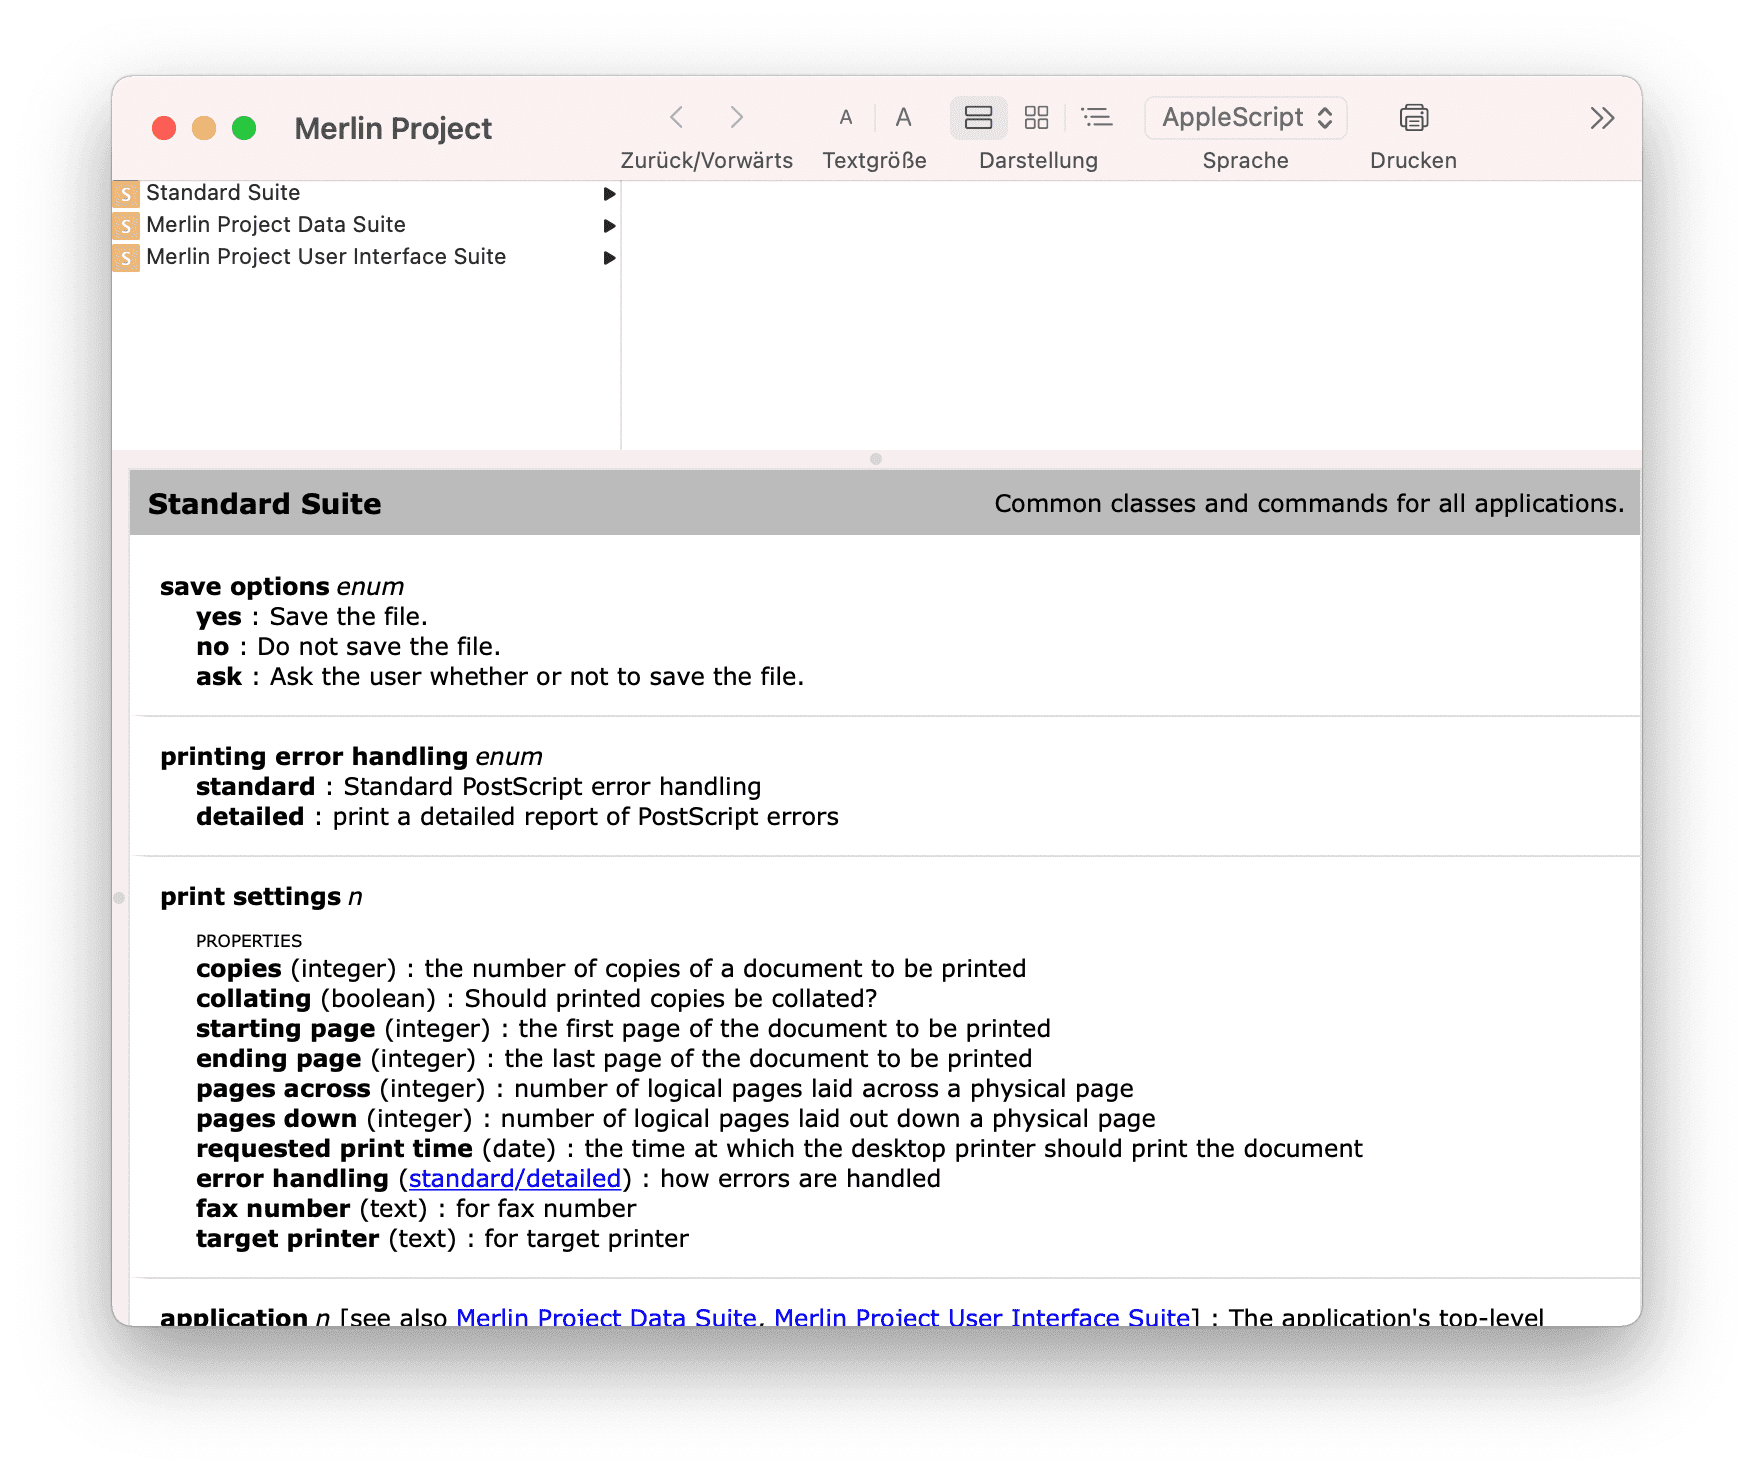Open the toolbar overflow chevron icon
The image size is (1754, 1474).
tap(1601, 117)
